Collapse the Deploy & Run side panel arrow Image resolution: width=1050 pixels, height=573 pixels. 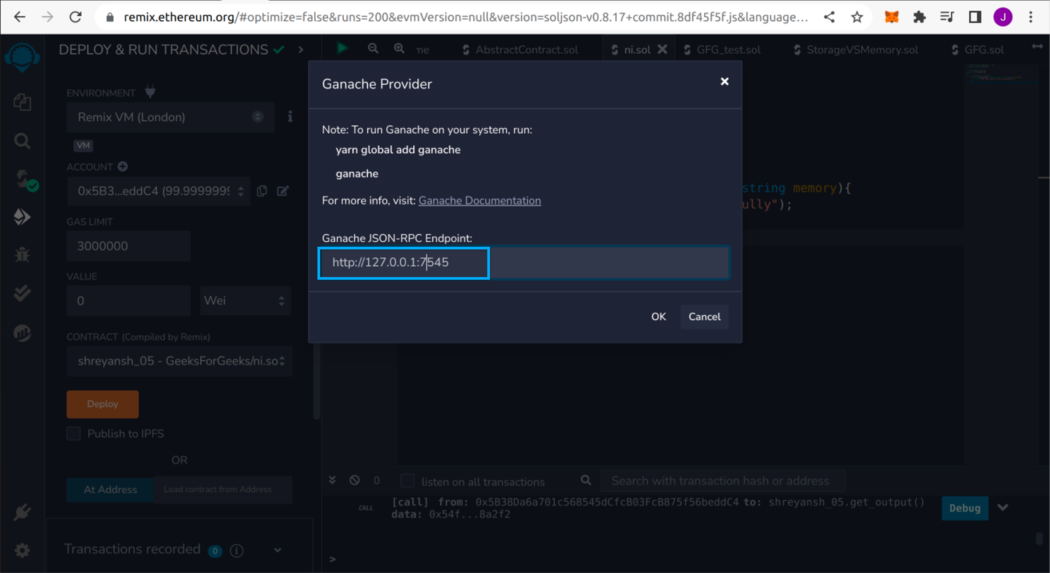[301, 50]
